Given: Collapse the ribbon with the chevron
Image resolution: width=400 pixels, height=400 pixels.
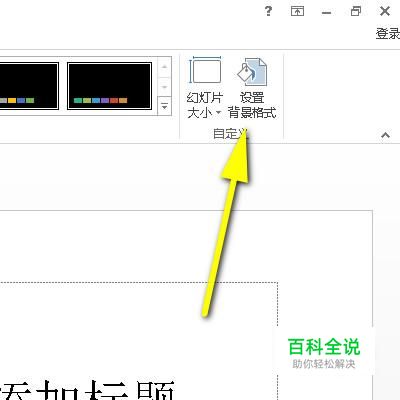Looking at the screenshot, I should pyautogui.click(x=385, y=135).
